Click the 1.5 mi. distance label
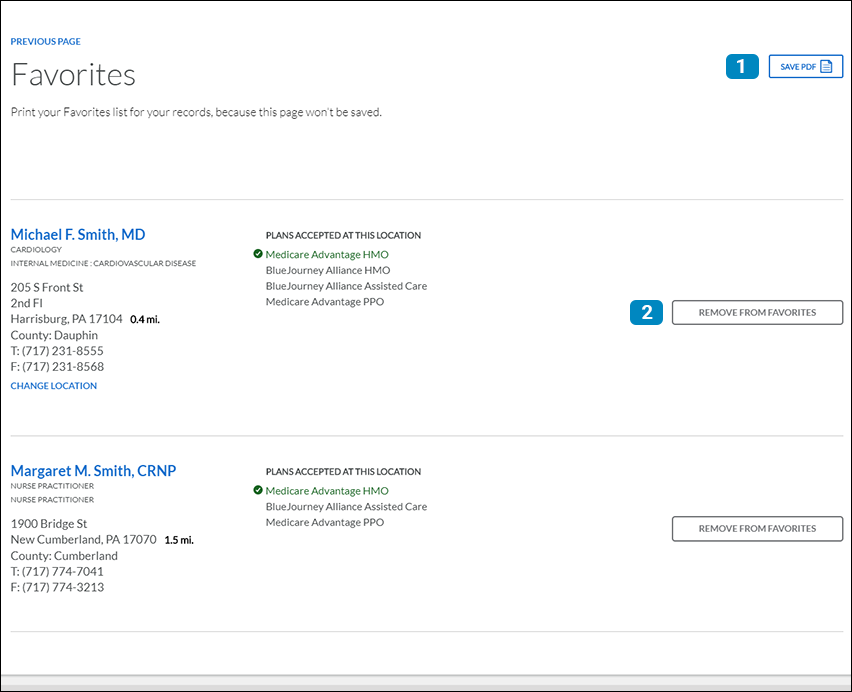 pyautogui.click(x=179, y=540)
